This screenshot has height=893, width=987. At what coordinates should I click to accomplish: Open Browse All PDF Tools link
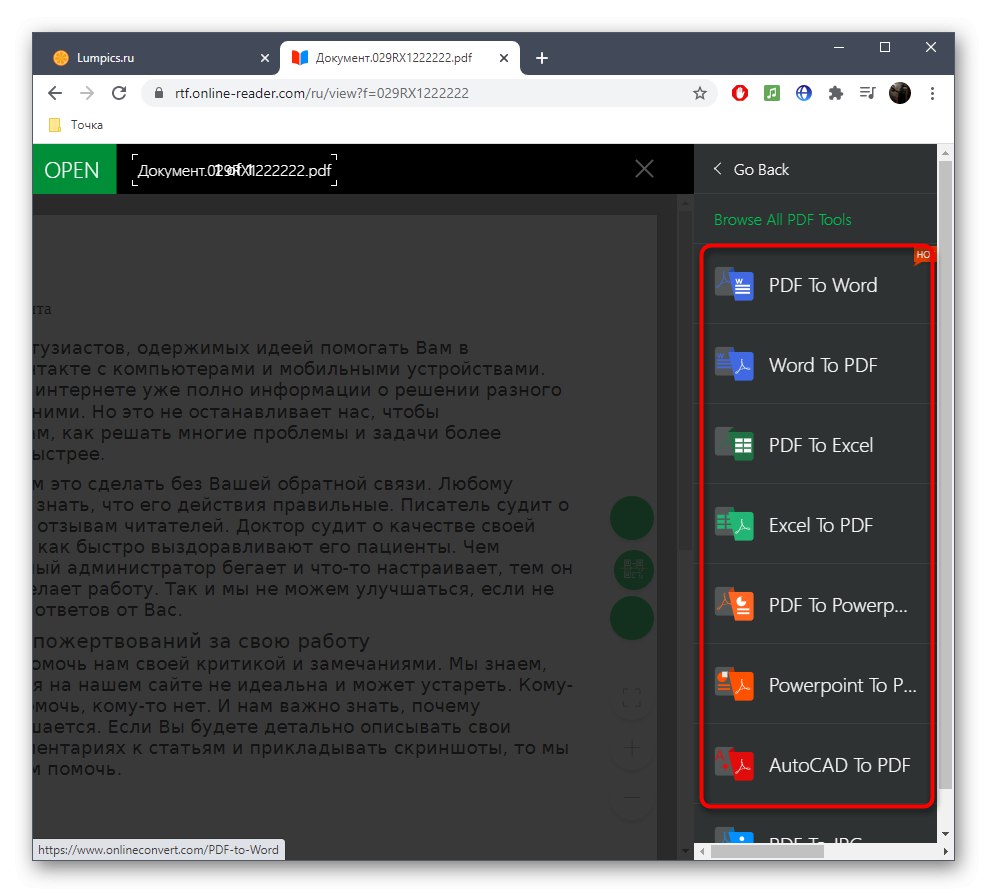781,219
